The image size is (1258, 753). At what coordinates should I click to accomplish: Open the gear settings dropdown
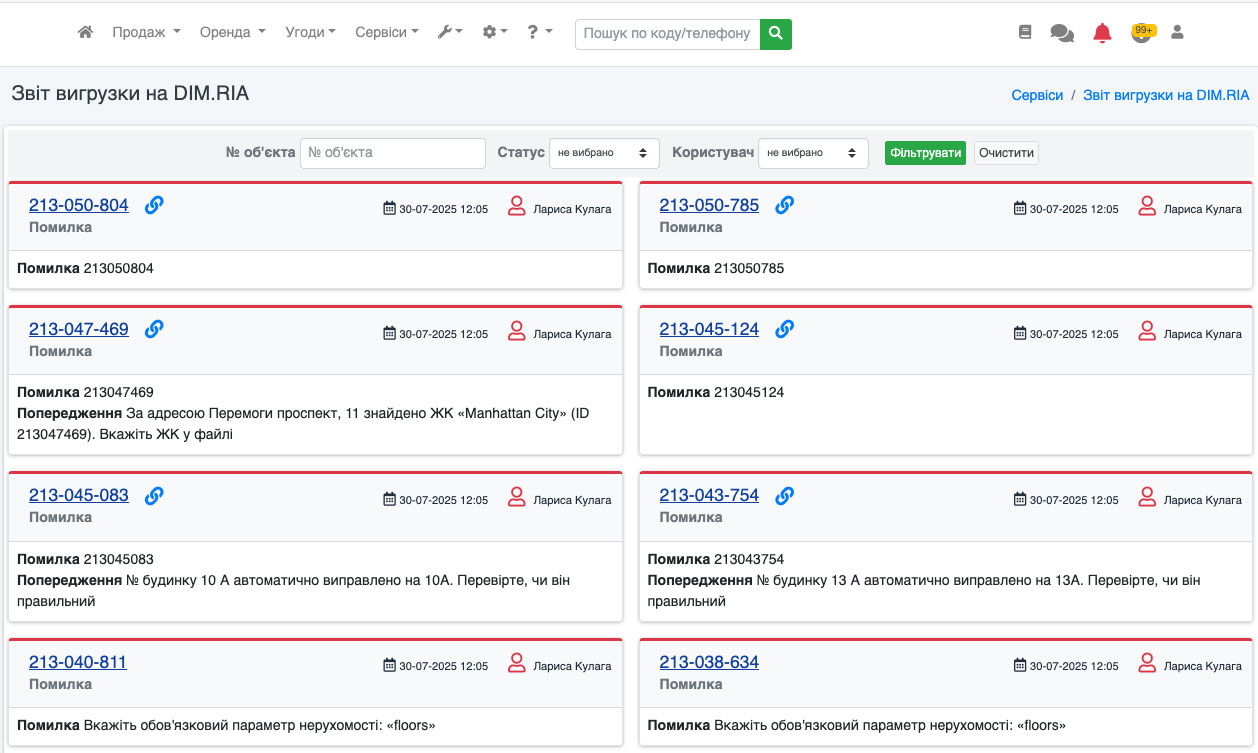pyautogui.click(x=495, y=32)
